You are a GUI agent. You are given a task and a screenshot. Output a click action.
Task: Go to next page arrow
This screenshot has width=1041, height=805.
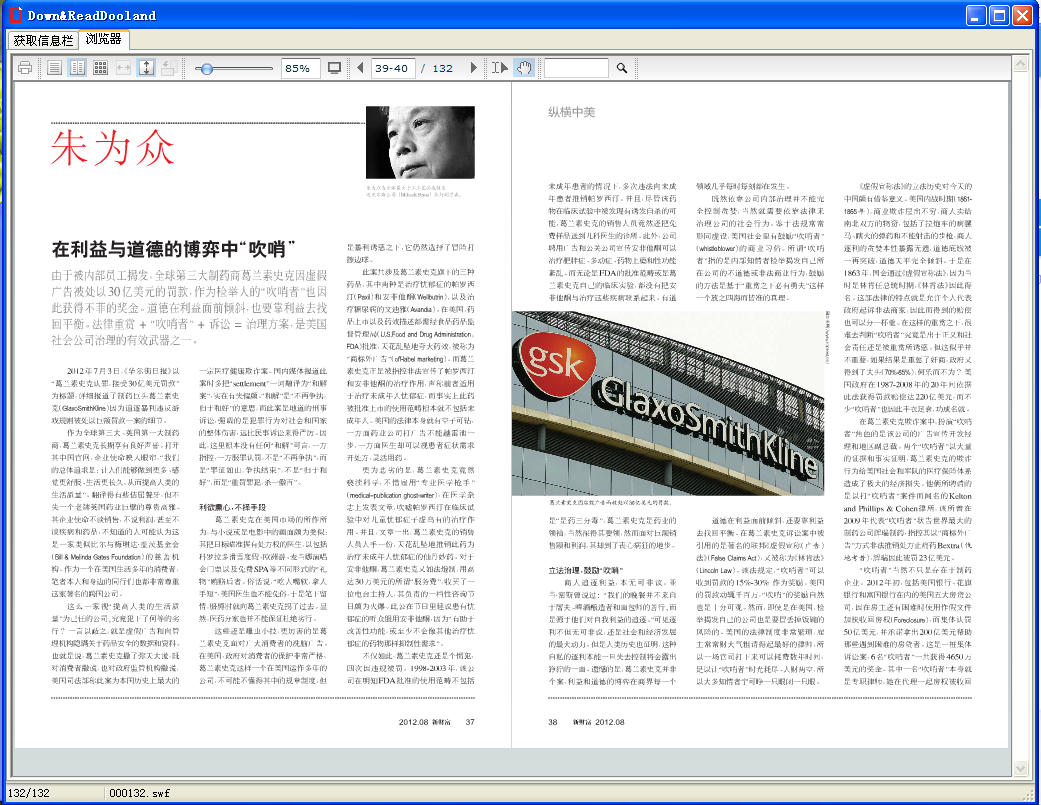pyautogui.click(x=473, y=68)
